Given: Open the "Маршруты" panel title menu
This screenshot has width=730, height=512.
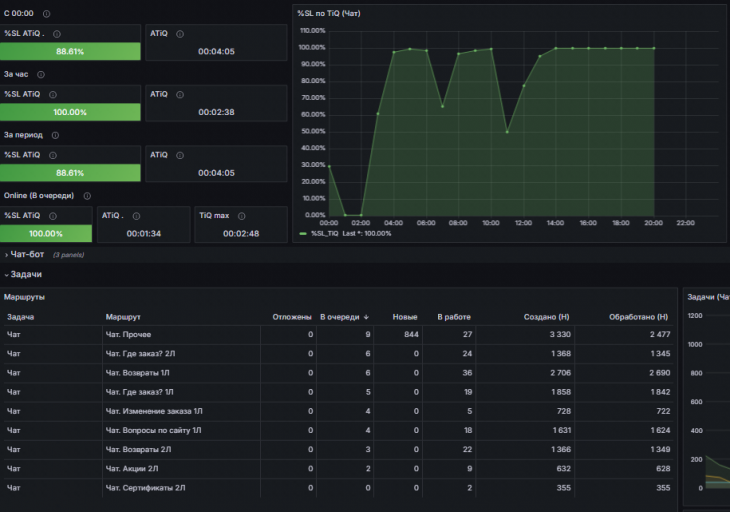Looking at the screenshot, I should tap(24, 297).
